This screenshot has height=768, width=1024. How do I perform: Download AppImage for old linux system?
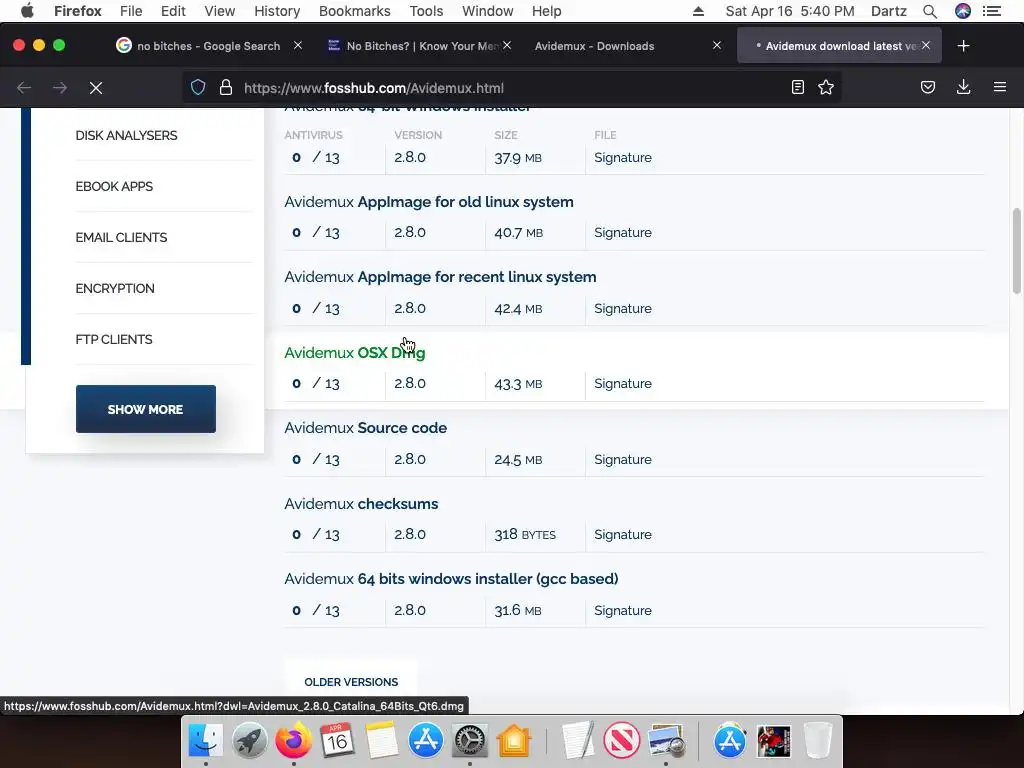(x=428, y=202)
